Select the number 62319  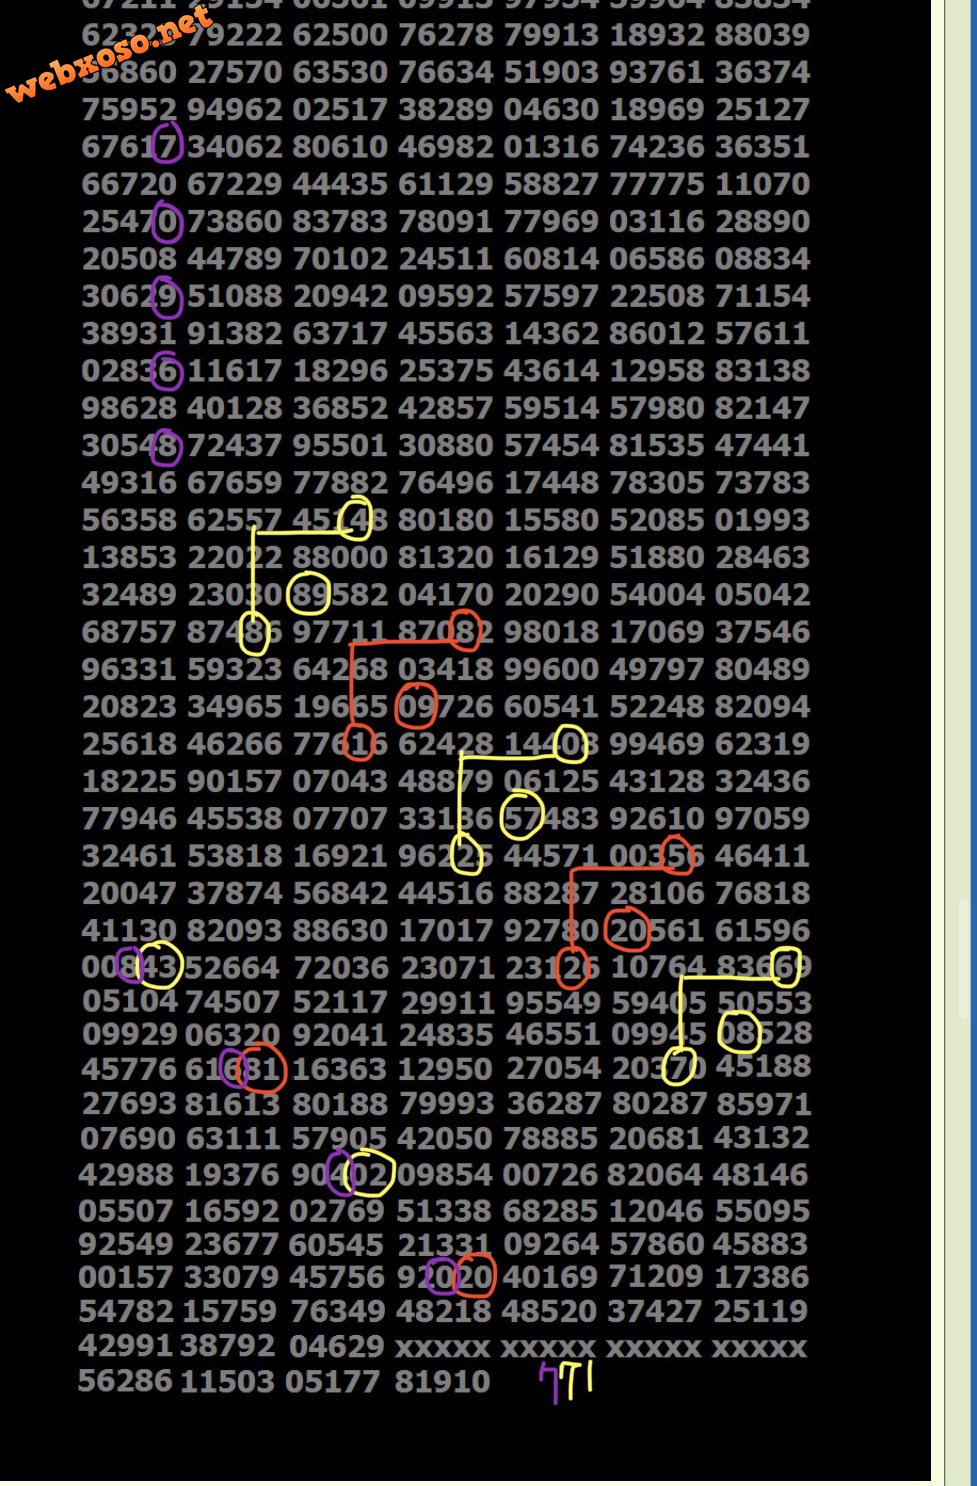click(762, 744)
